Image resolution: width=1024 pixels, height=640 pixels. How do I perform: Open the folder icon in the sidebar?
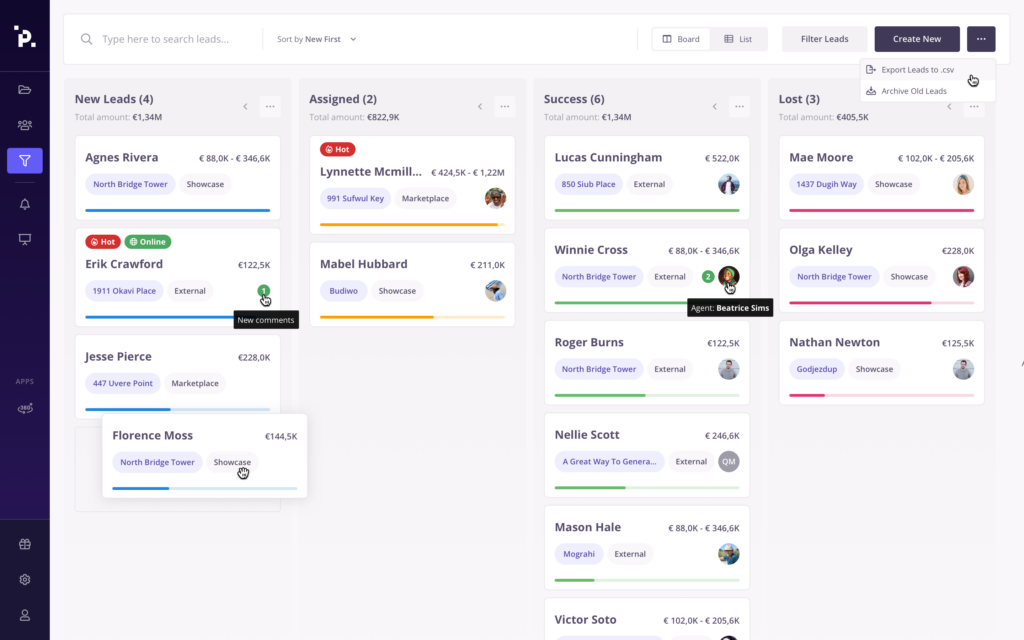click(x=25, y=89)
